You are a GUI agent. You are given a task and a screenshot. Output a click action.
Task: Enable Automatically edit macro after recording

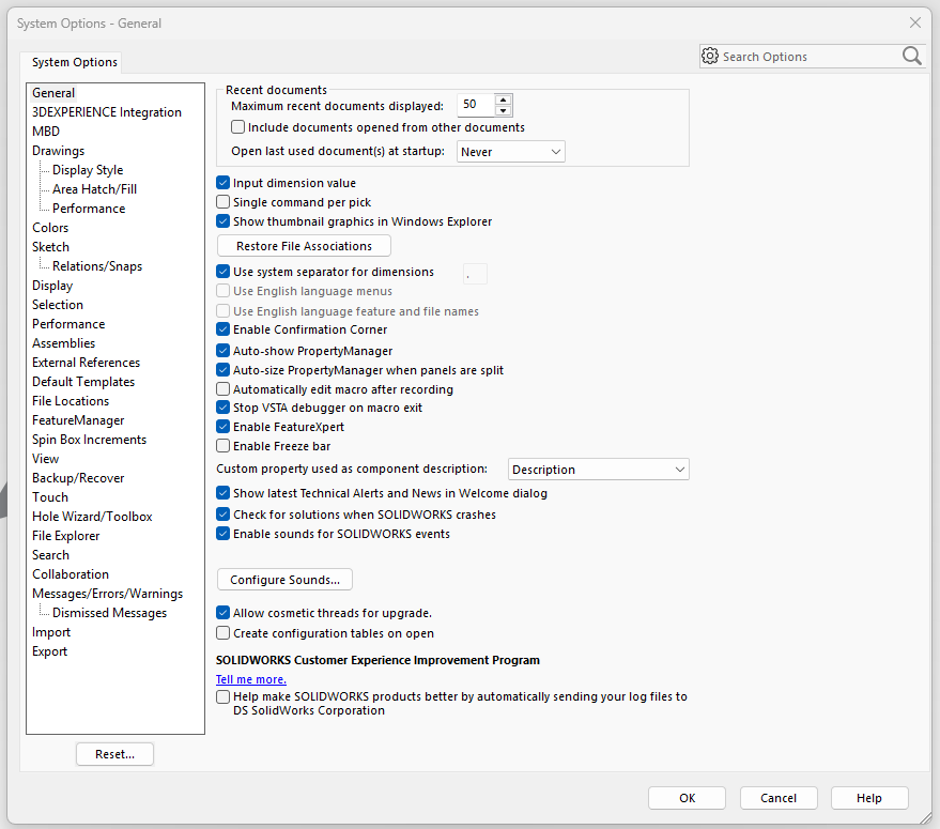point(223,389)
